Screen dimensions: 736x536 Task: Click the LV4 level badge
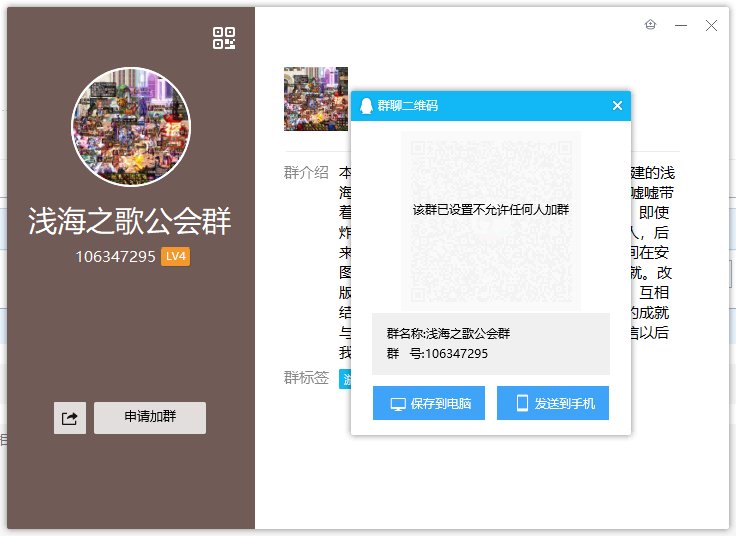(176, 256)
